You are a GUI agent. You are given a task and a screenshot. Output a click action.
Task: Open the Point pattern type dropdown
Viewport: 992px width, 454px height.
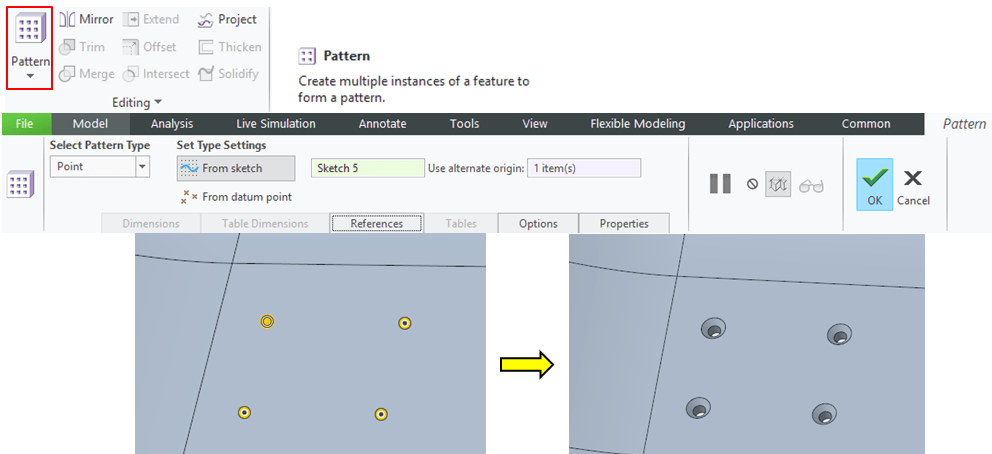pyautogui.click(x=142, y=167)
